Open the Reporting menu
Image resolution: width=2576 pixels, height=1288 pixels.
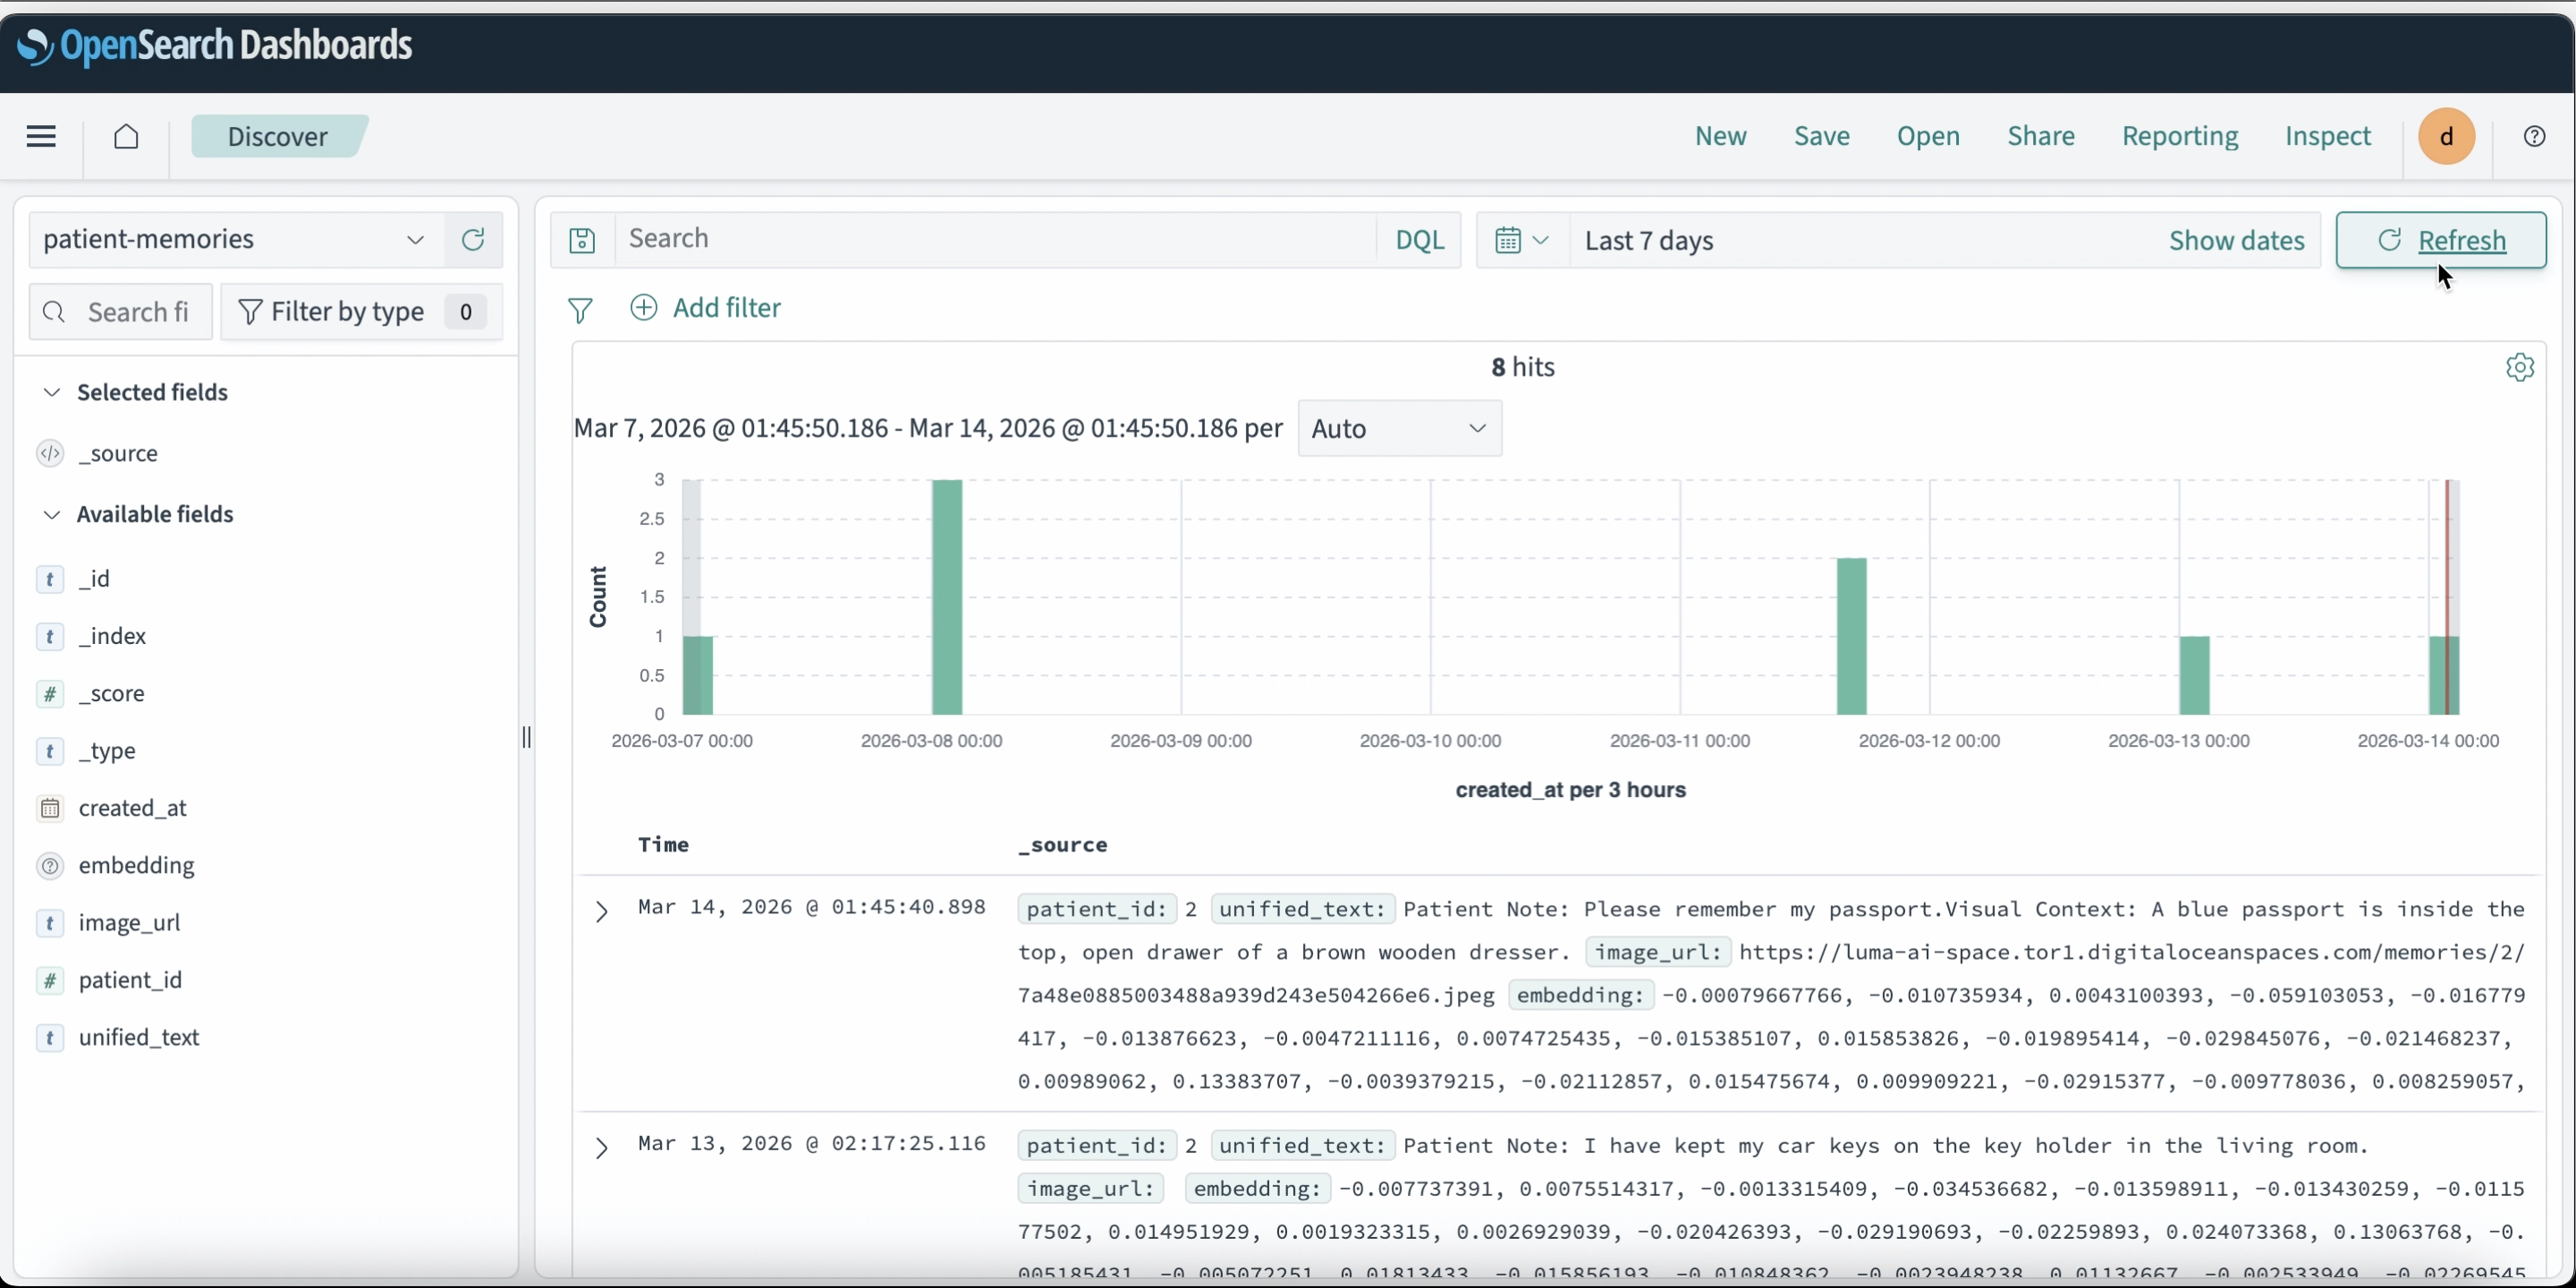[x=2179, y=136]
